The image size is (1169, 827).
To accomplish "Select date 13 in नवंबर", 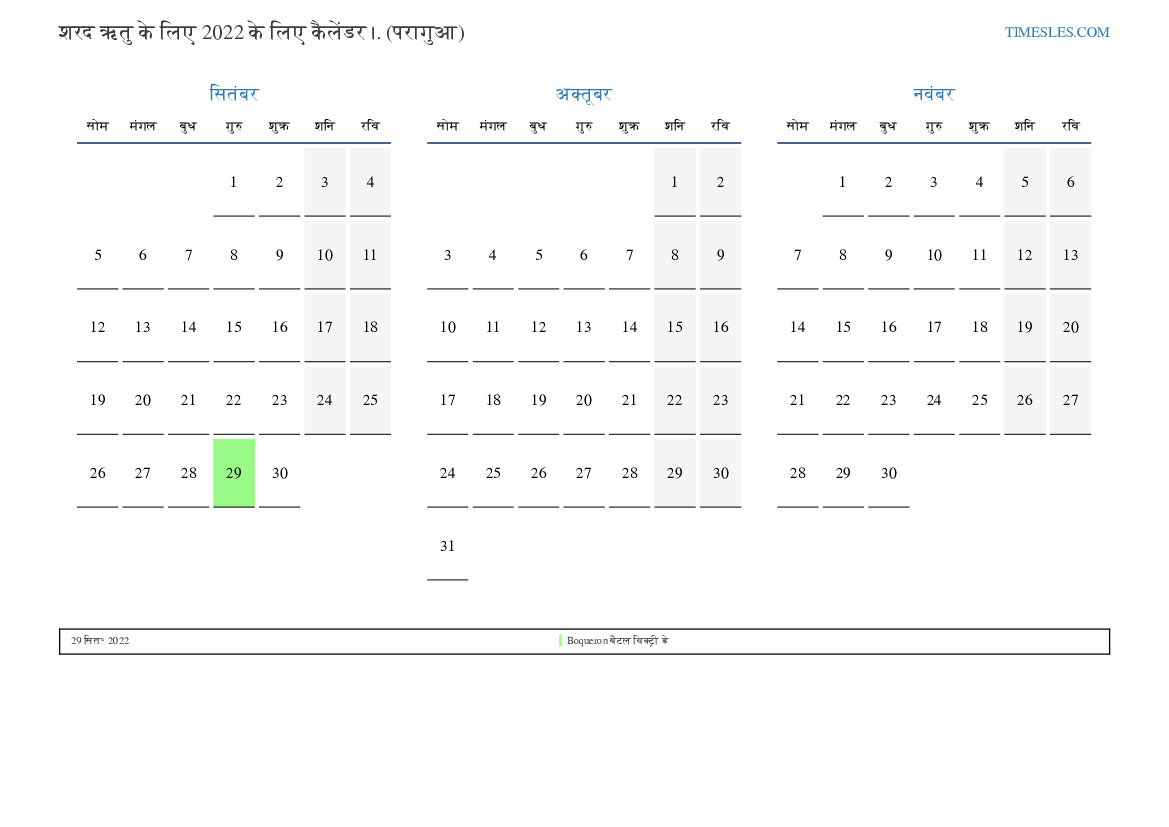I will click(1071, 255).
